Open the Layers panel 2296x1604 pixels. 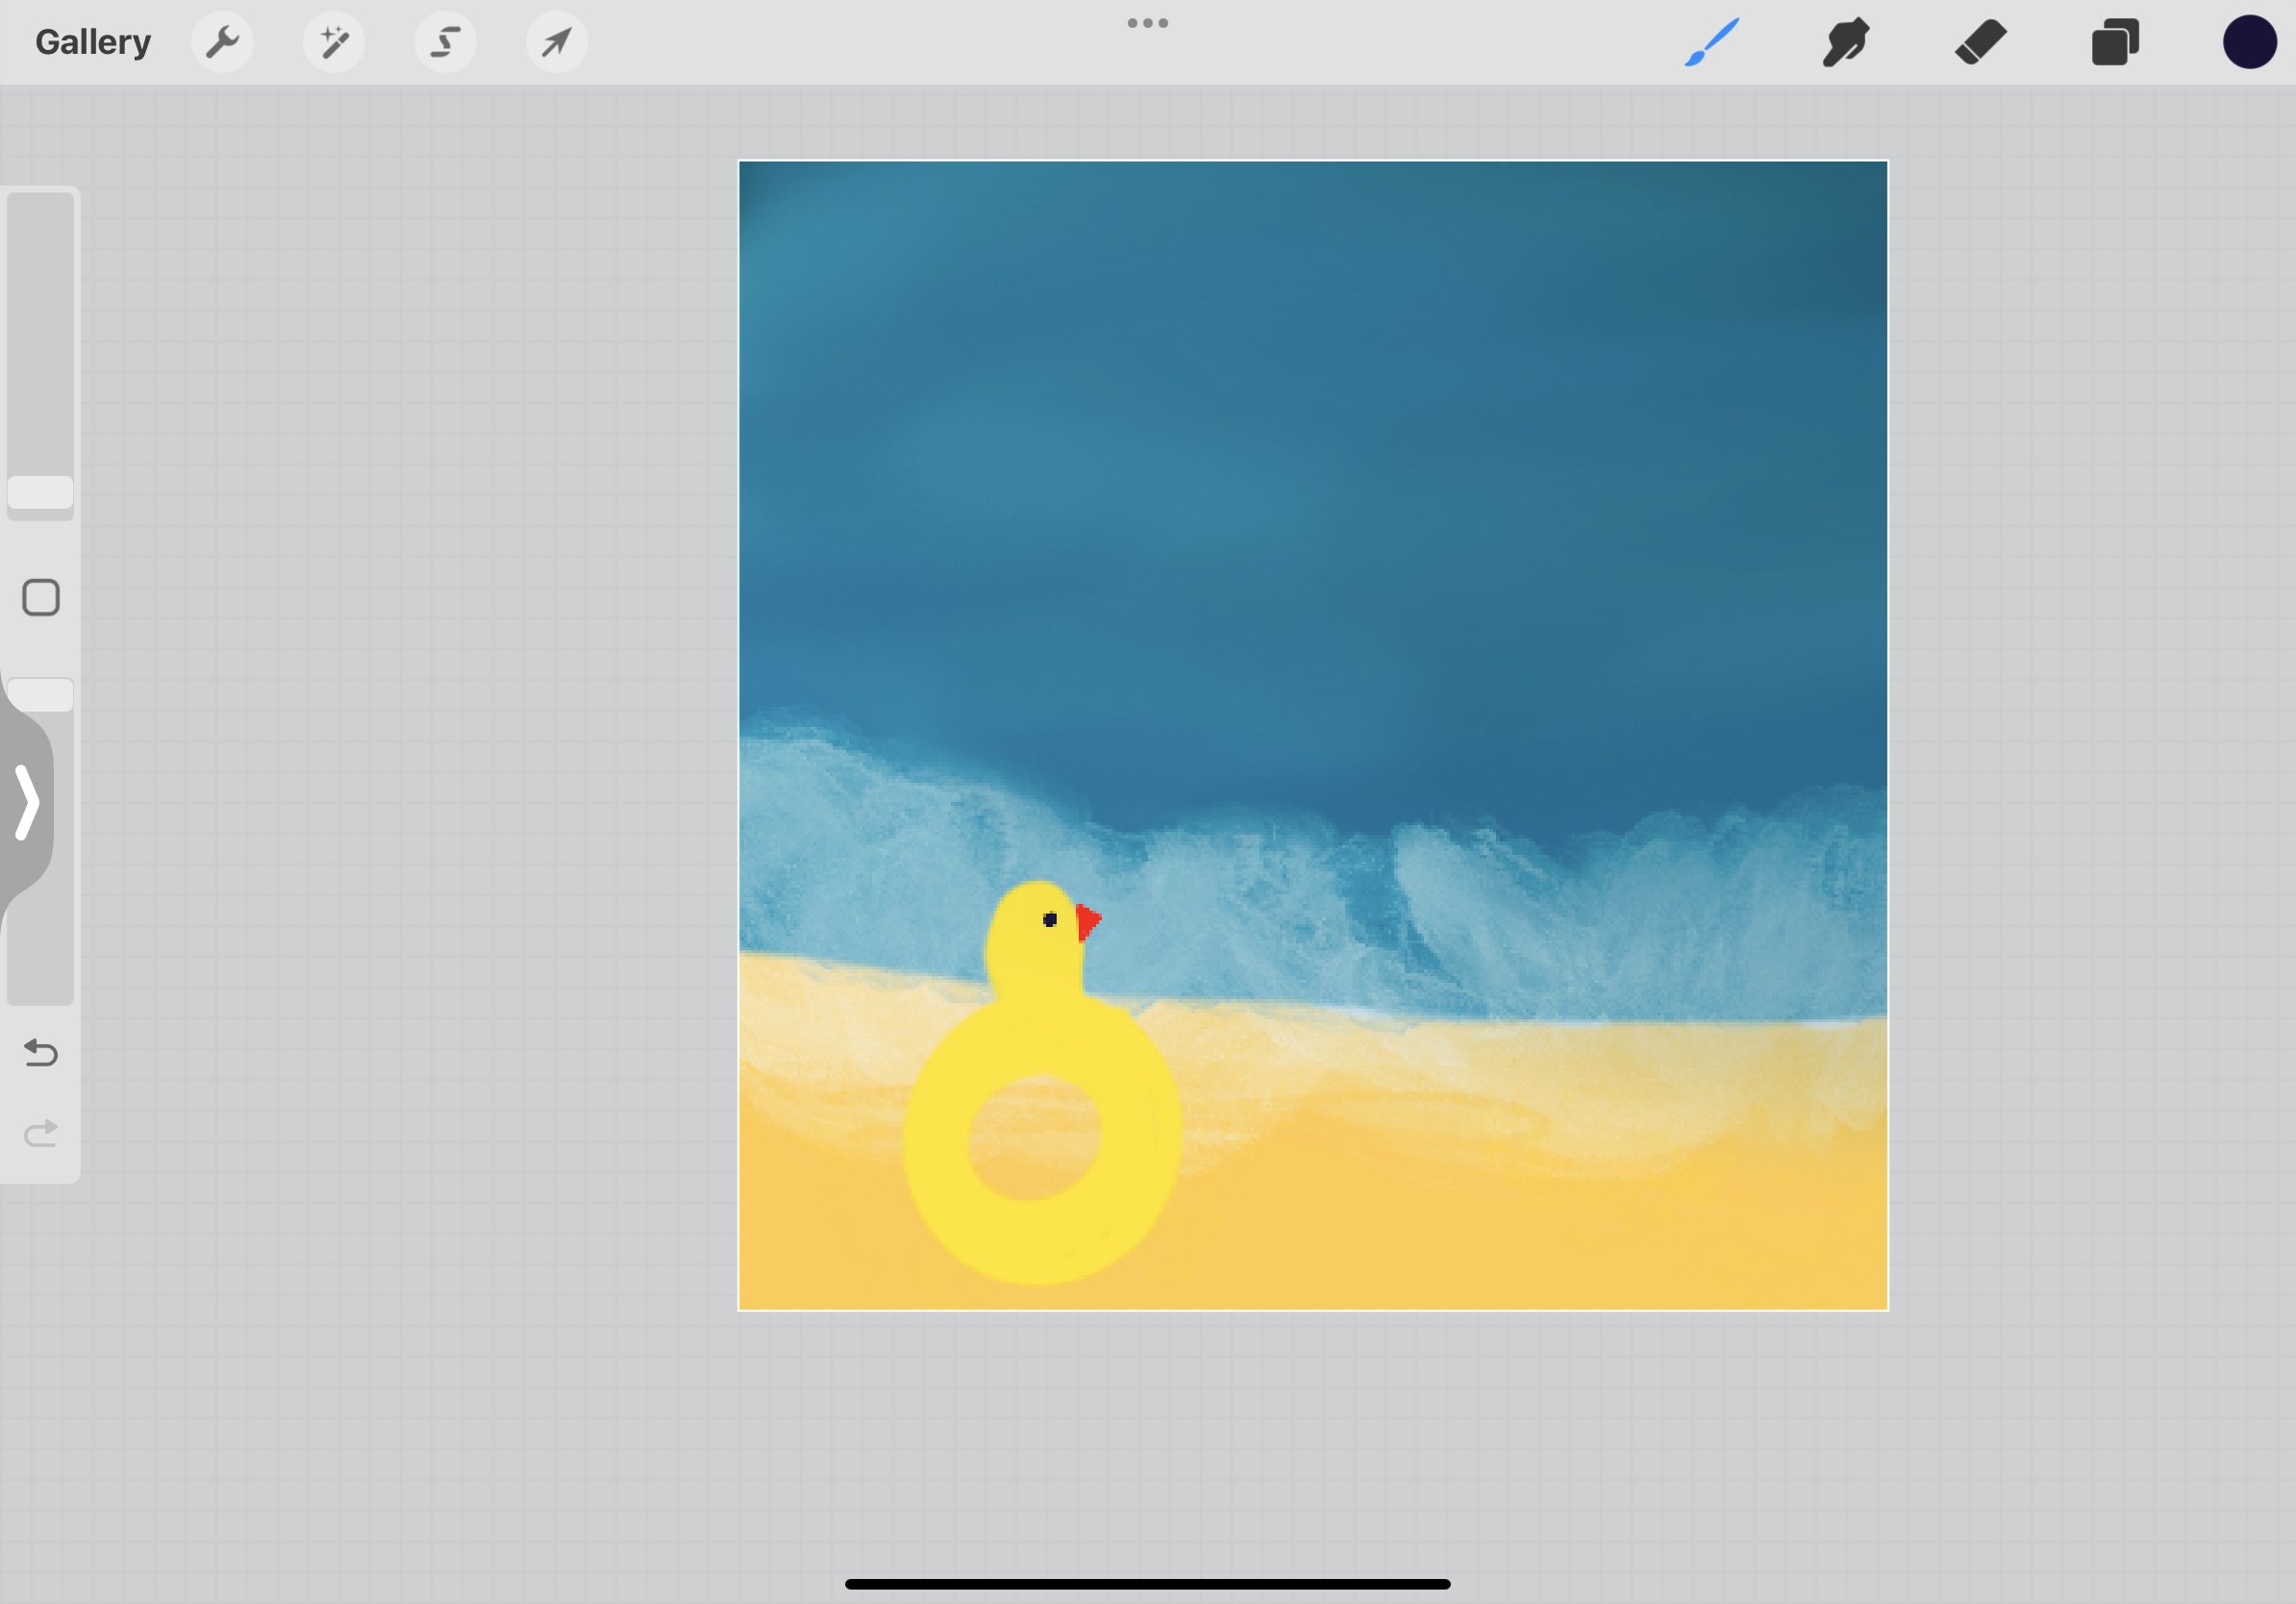(x=2115, y=42)
